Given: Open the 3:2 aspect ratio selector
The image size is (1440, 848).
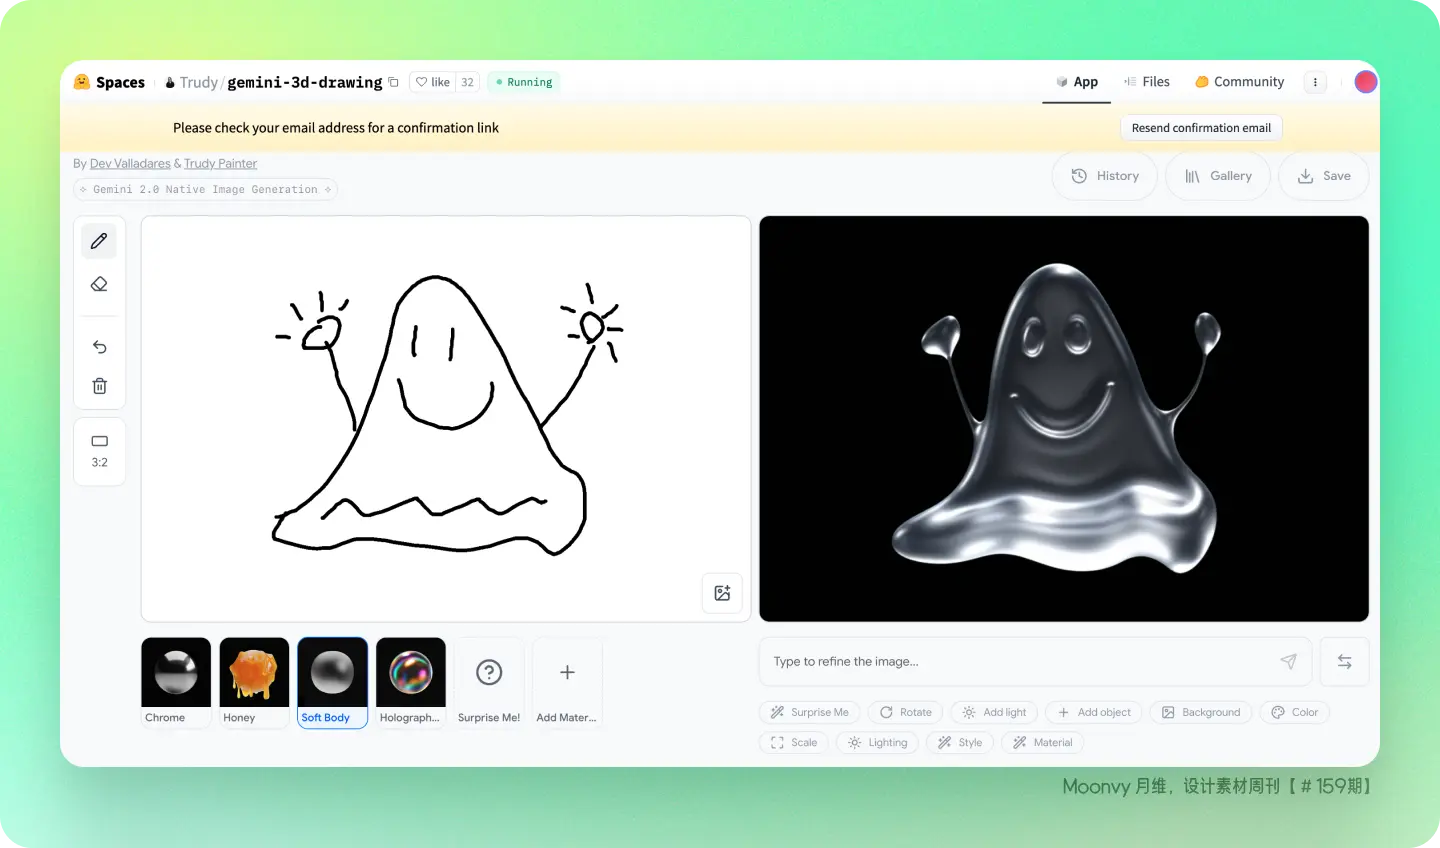Looking at the screenshot, I should point(99,451).
